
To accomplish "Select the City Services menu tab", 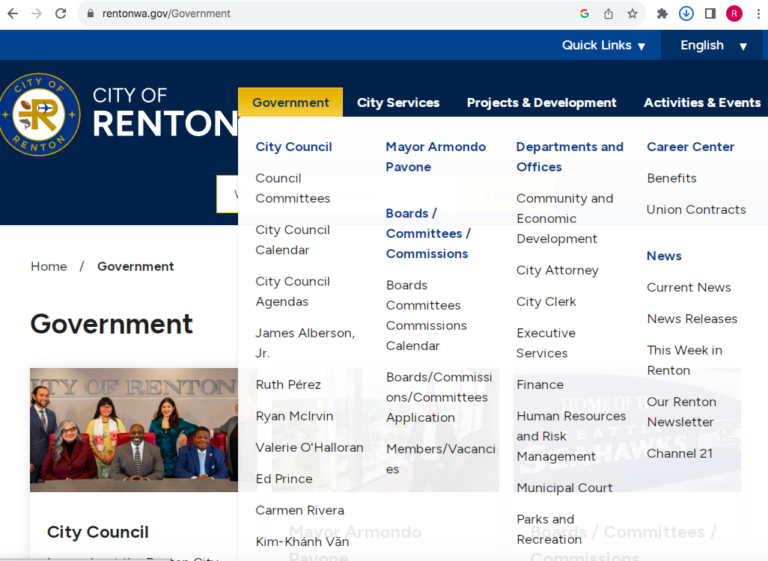I will pos(398,102).
